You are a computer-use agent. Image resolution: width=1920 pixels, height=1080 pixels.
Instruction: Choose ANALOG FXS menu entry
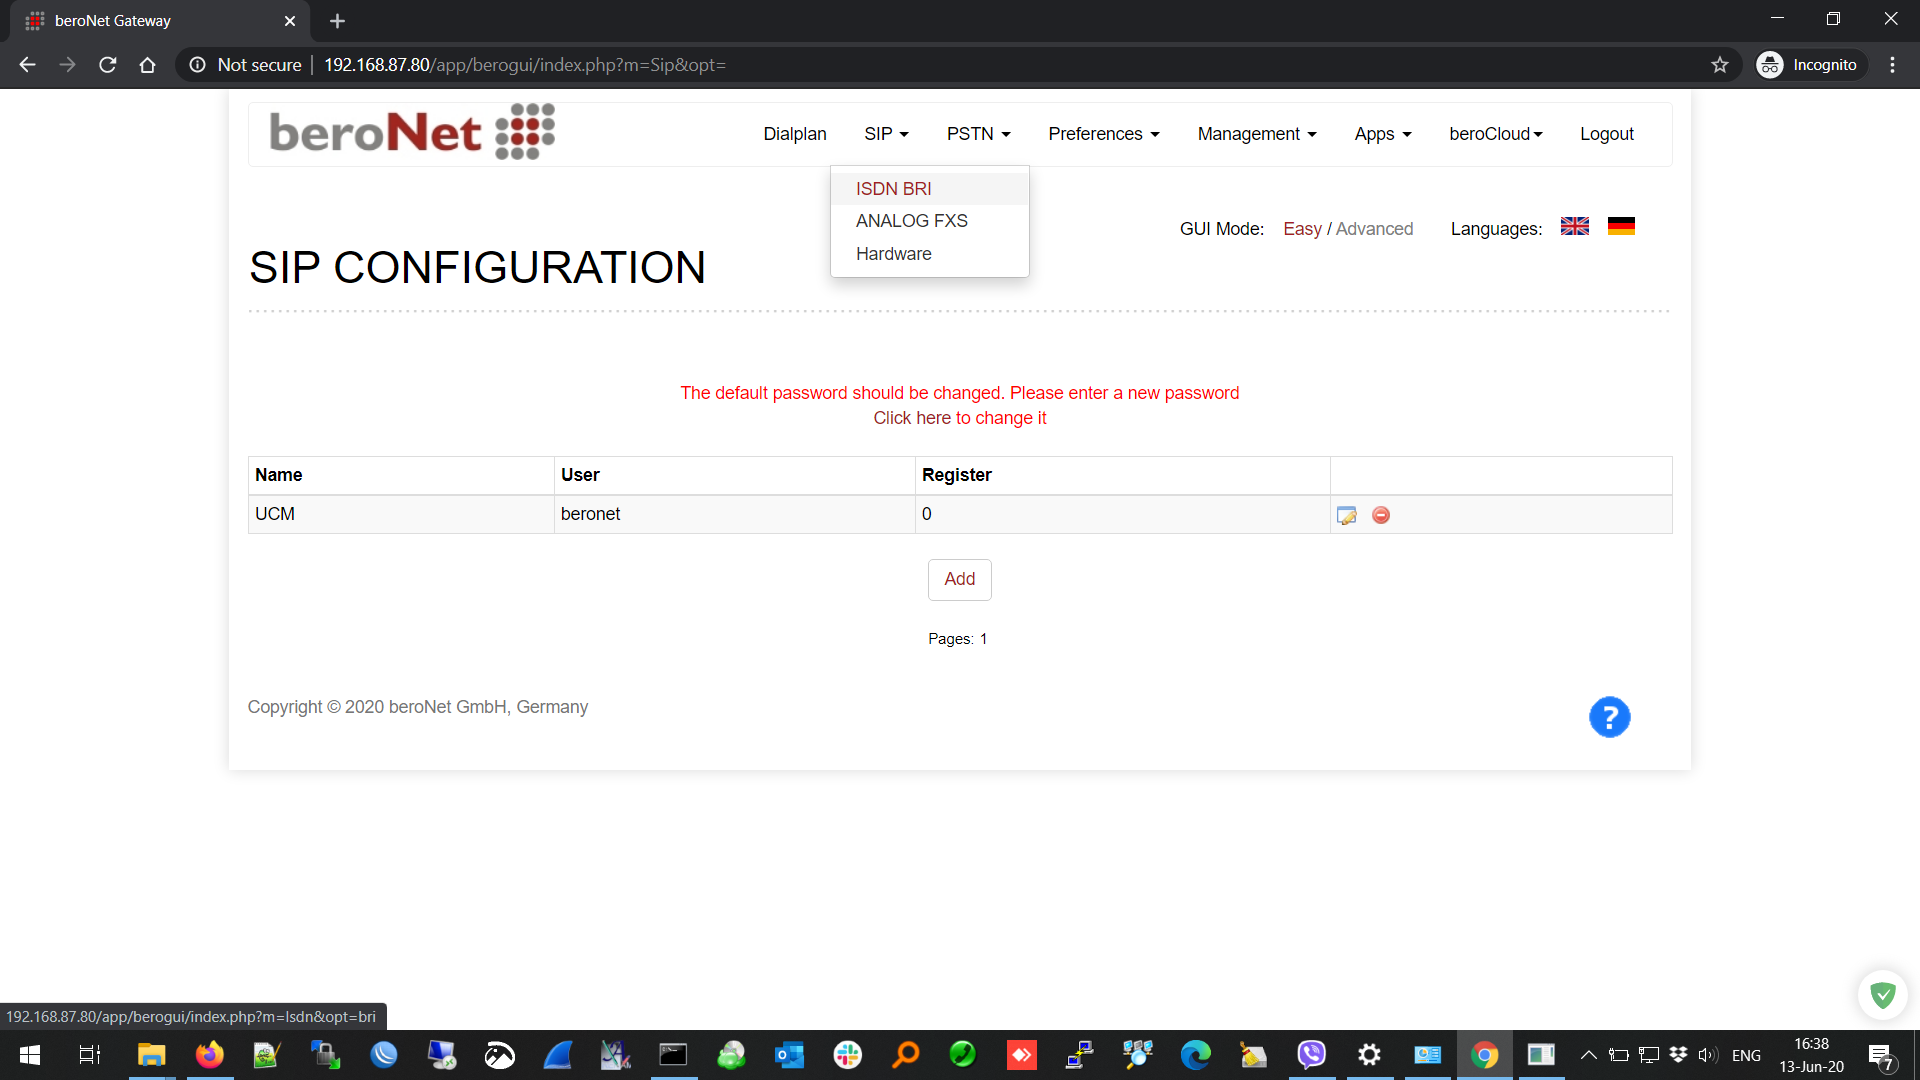[x=911, y=221]
